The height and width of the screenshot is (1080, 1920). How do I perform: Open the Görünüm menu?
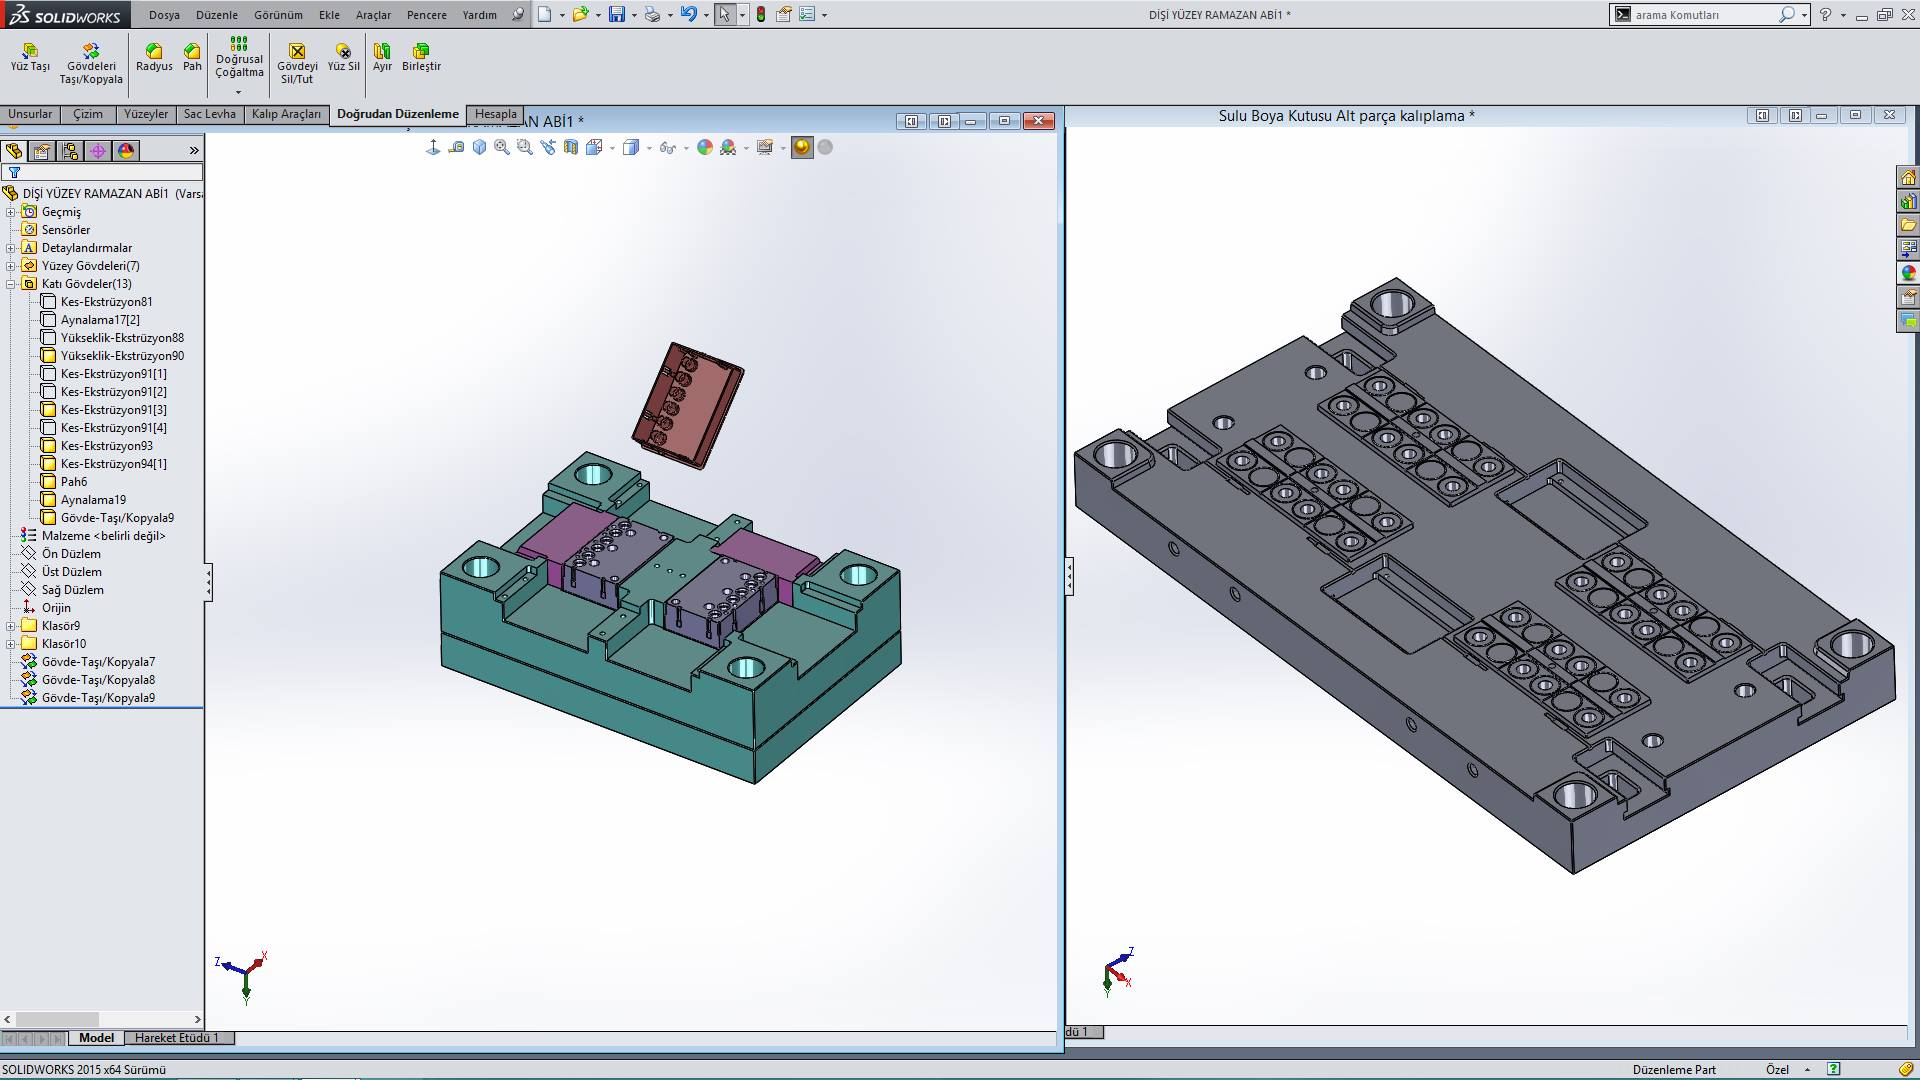pyautogui.click(x=278, y=15)
